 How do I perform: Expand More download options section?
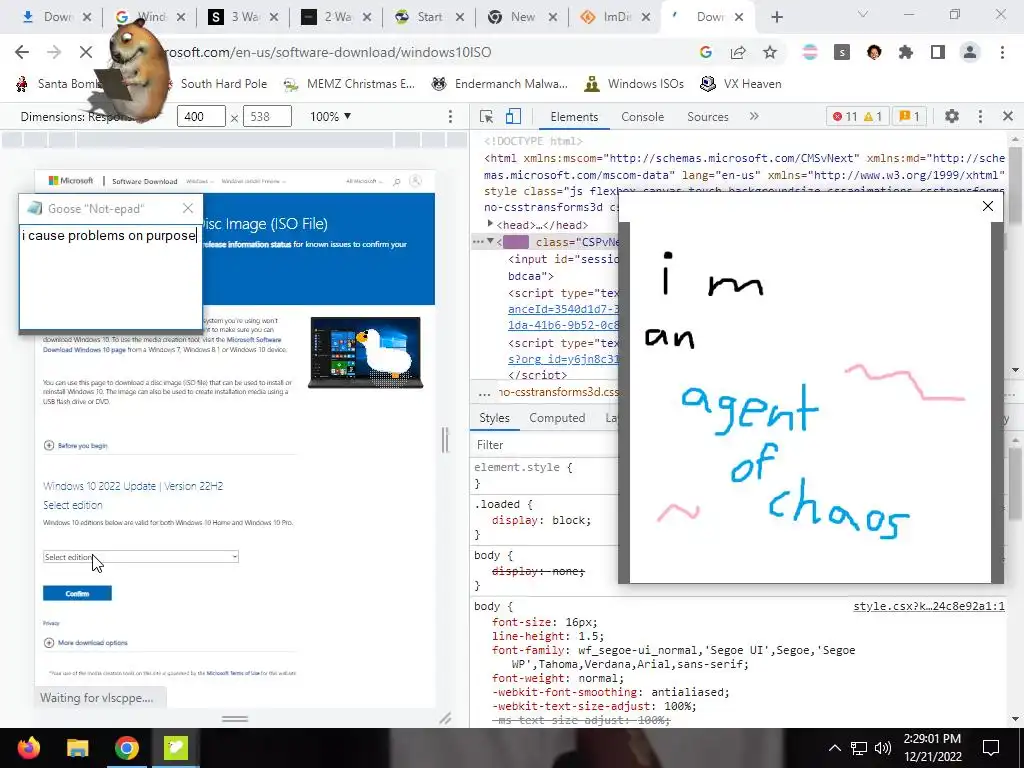point(86,643)
